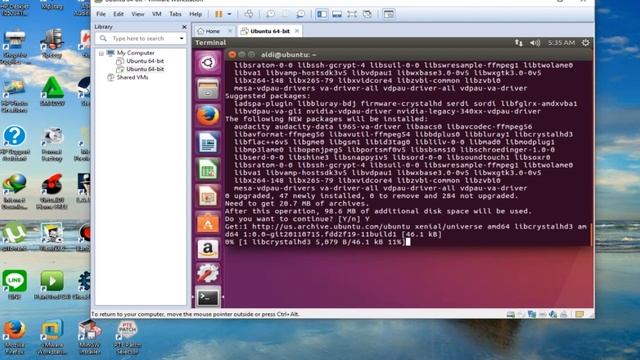This screenshot has width=640, height=360.
Task: Select the first Ubuntu 64-bit VM entry
Action: click(145, 61)
